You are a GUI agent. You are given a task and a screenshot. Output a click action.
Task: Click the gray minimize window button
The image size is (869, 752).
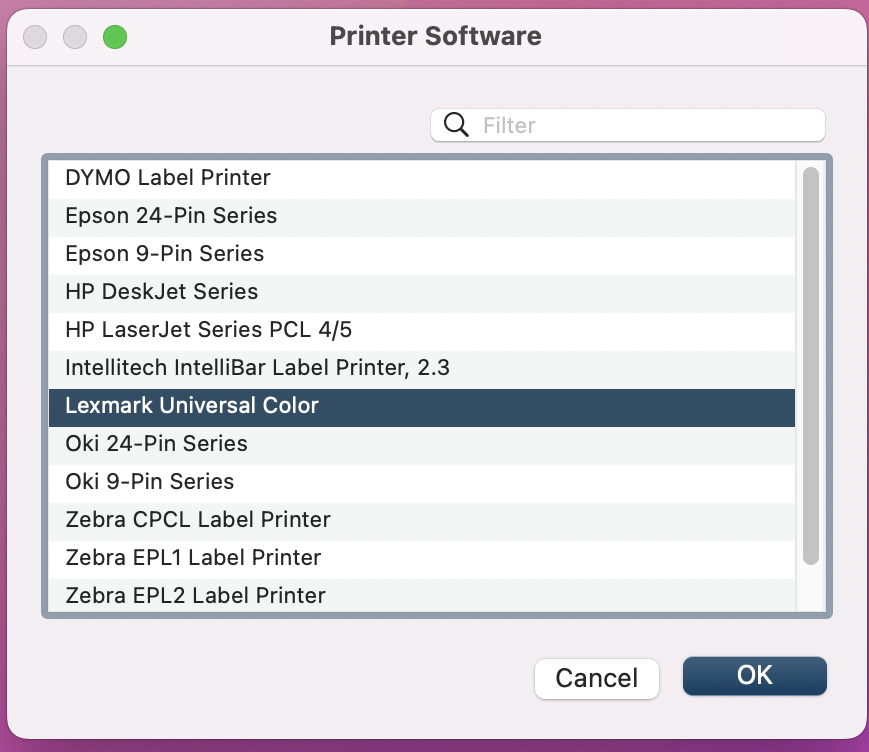(75, 37)
